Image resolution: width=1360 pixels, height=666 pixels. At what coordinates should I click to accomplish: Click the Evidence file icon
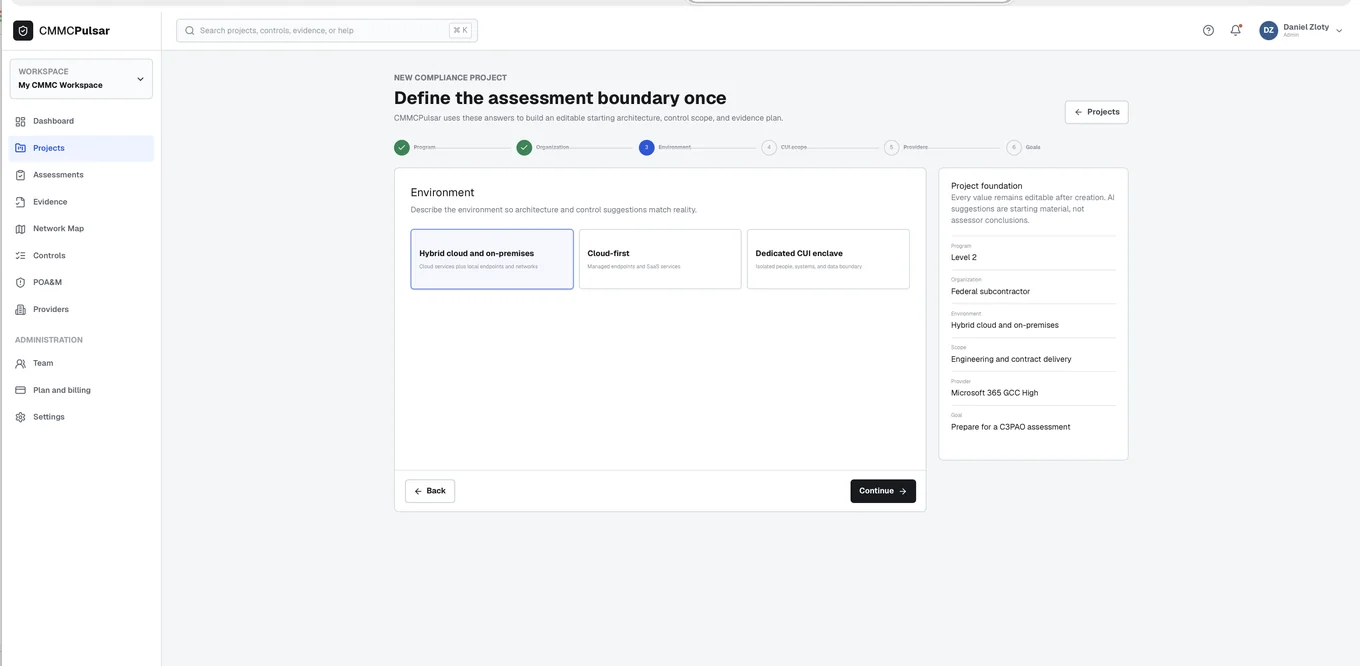pyautogui.click(x=20, y=202)
